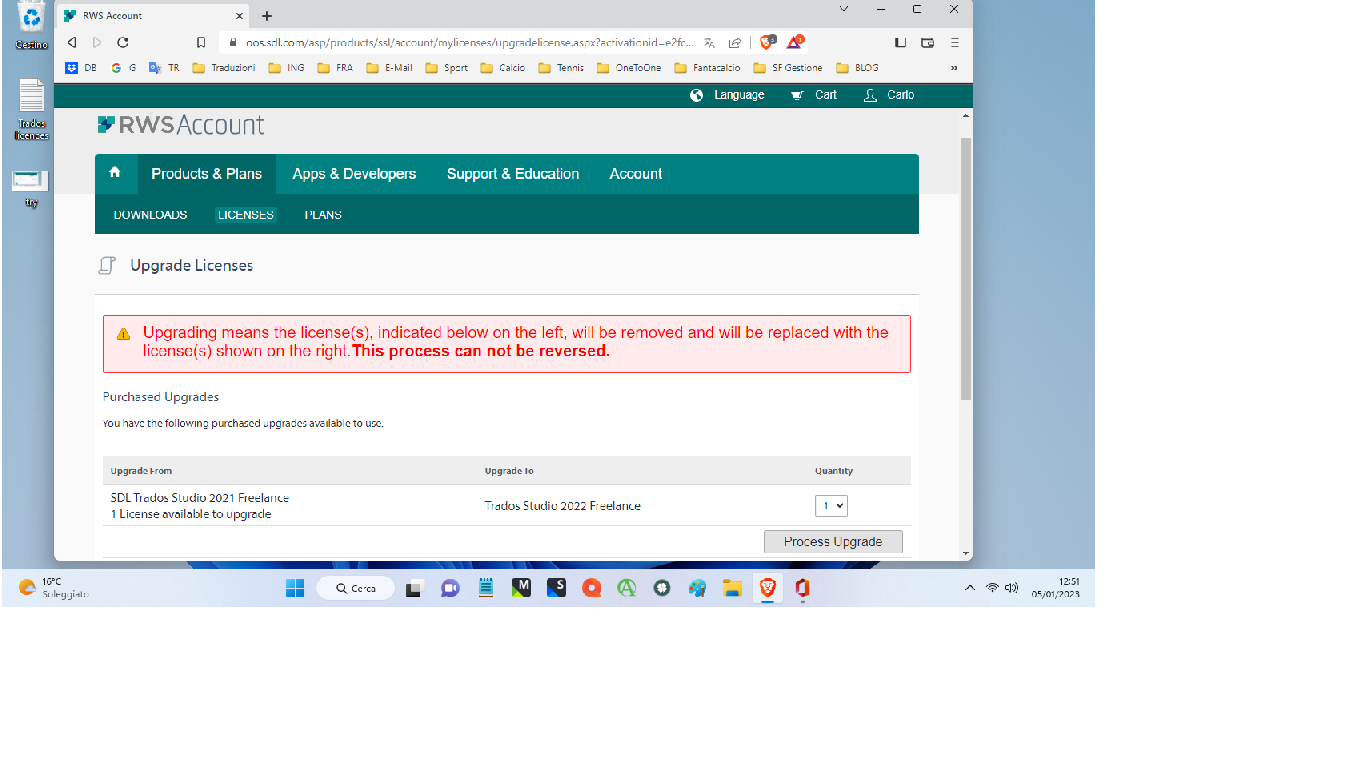The width and height of the screenshot is (1366, 768).
Task: Click the RWS Account logo
Action: (181, 124)
